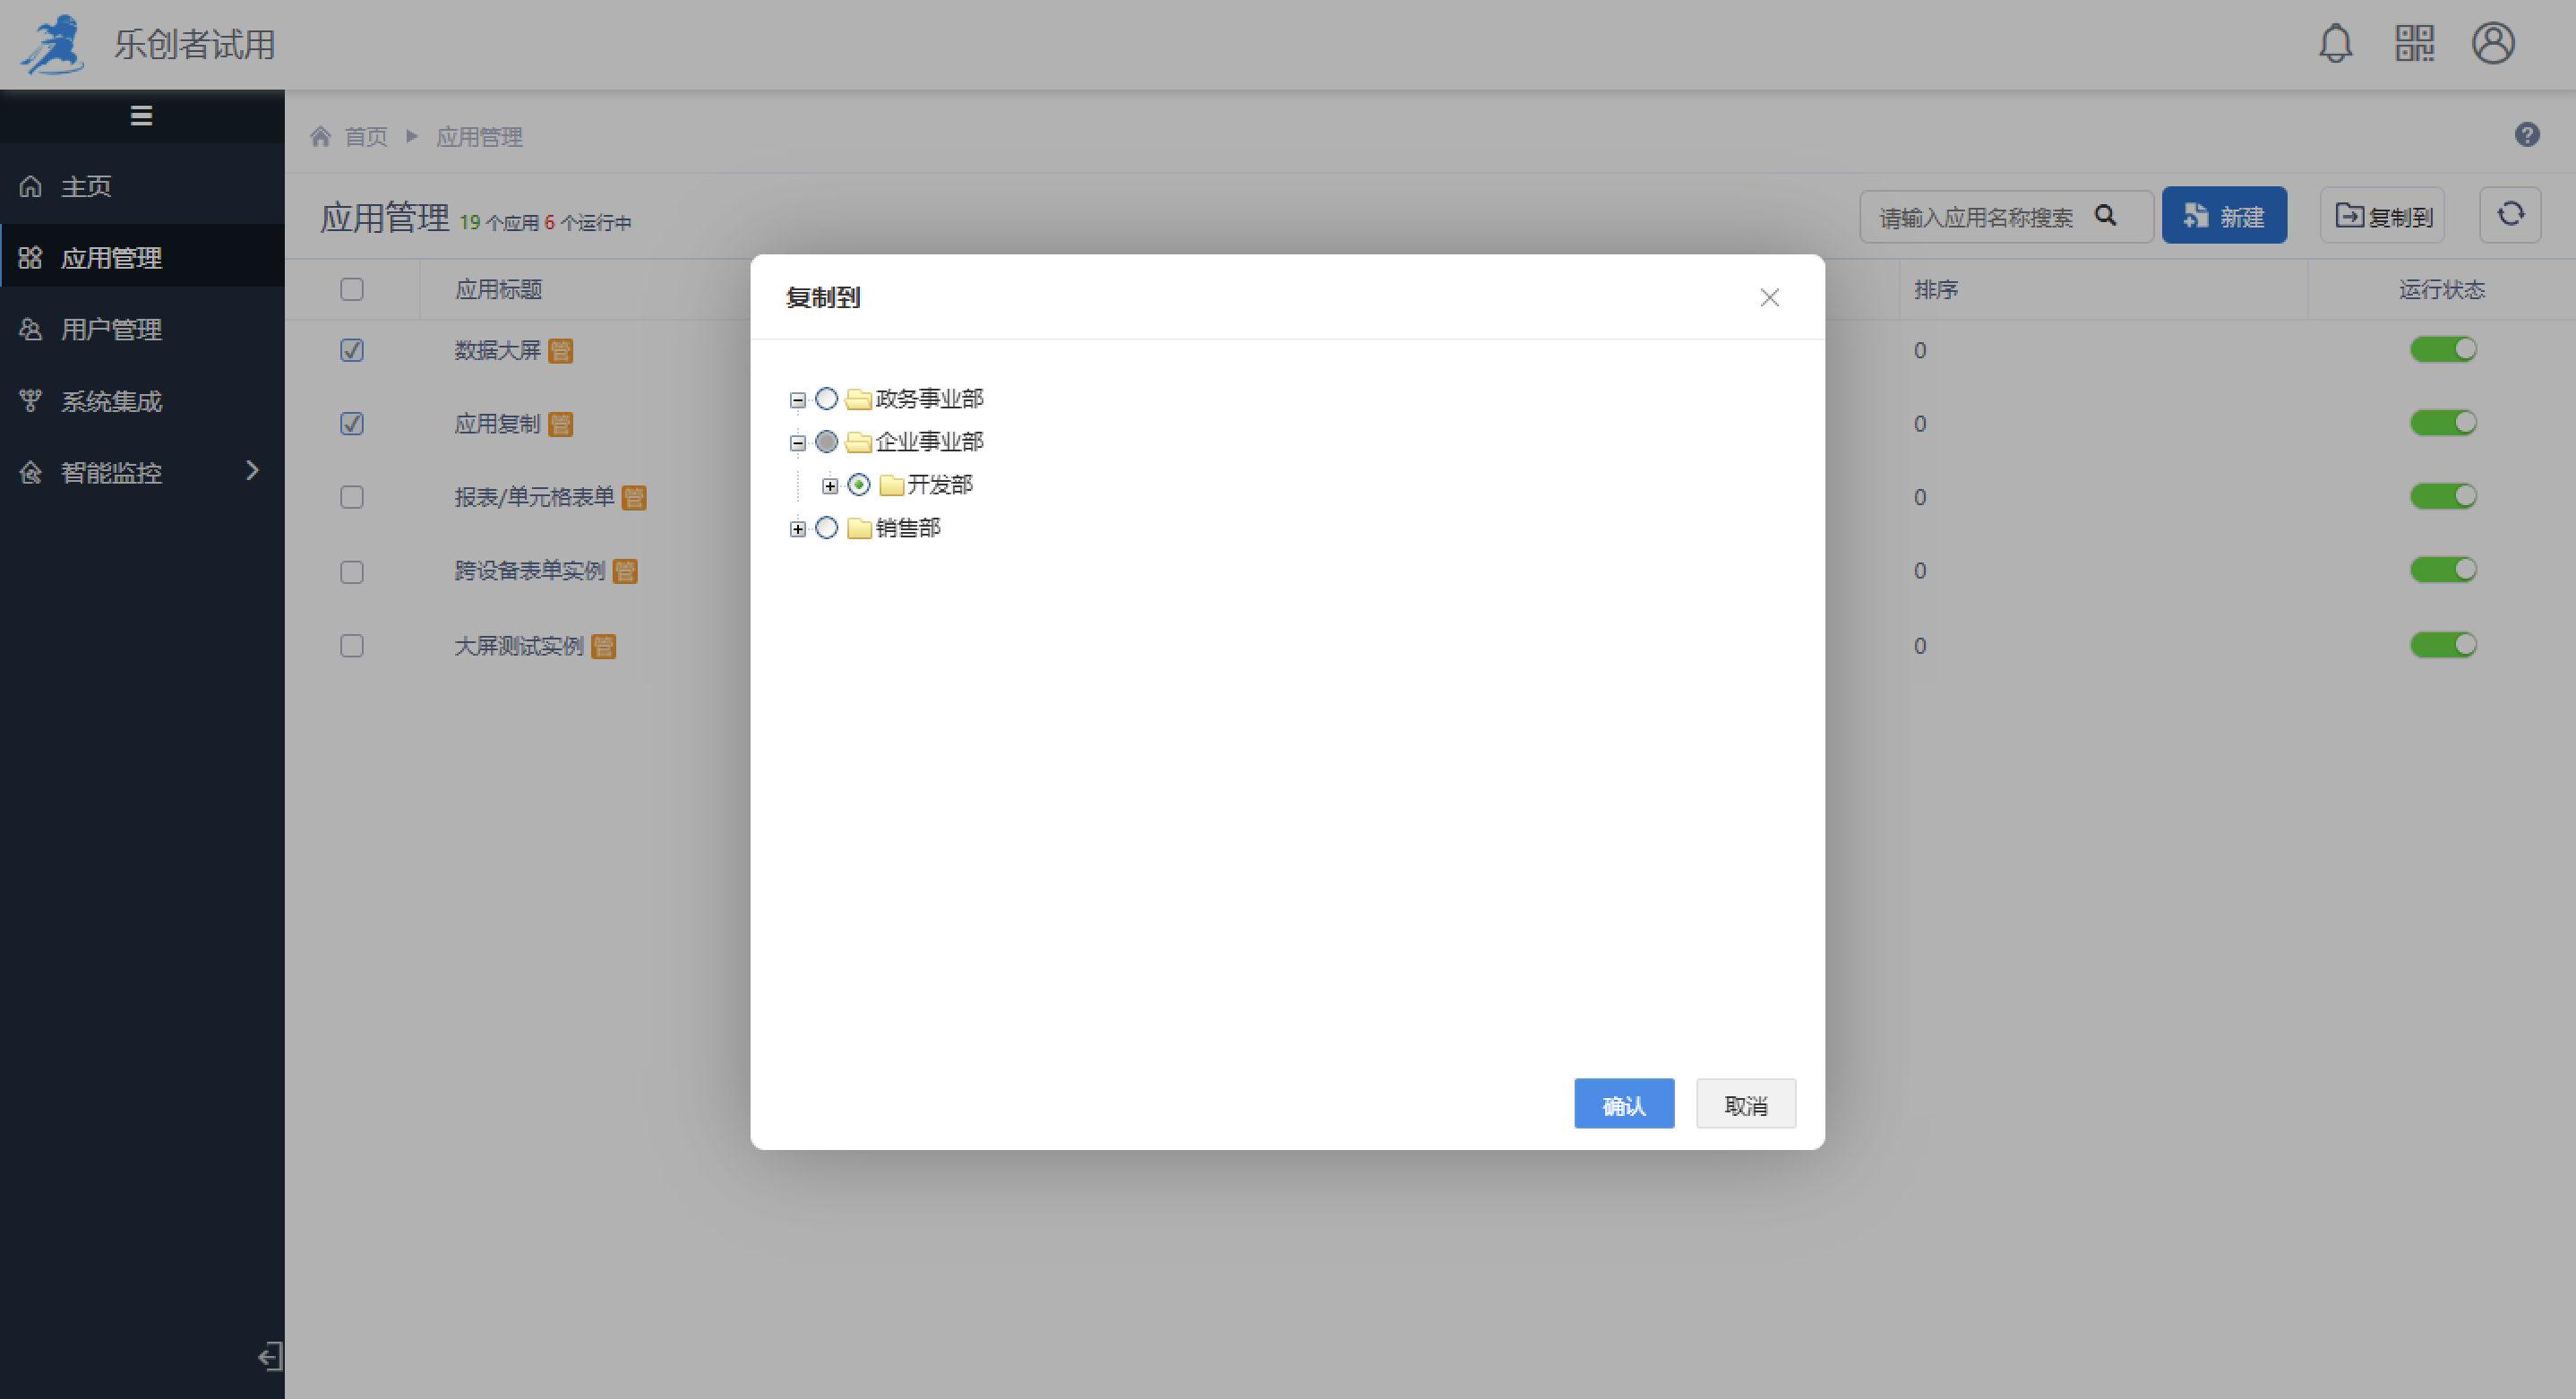Click the hamburger menu icon in sidebar
Viewport: 2576px width, 1399px height.
point(141,116)
